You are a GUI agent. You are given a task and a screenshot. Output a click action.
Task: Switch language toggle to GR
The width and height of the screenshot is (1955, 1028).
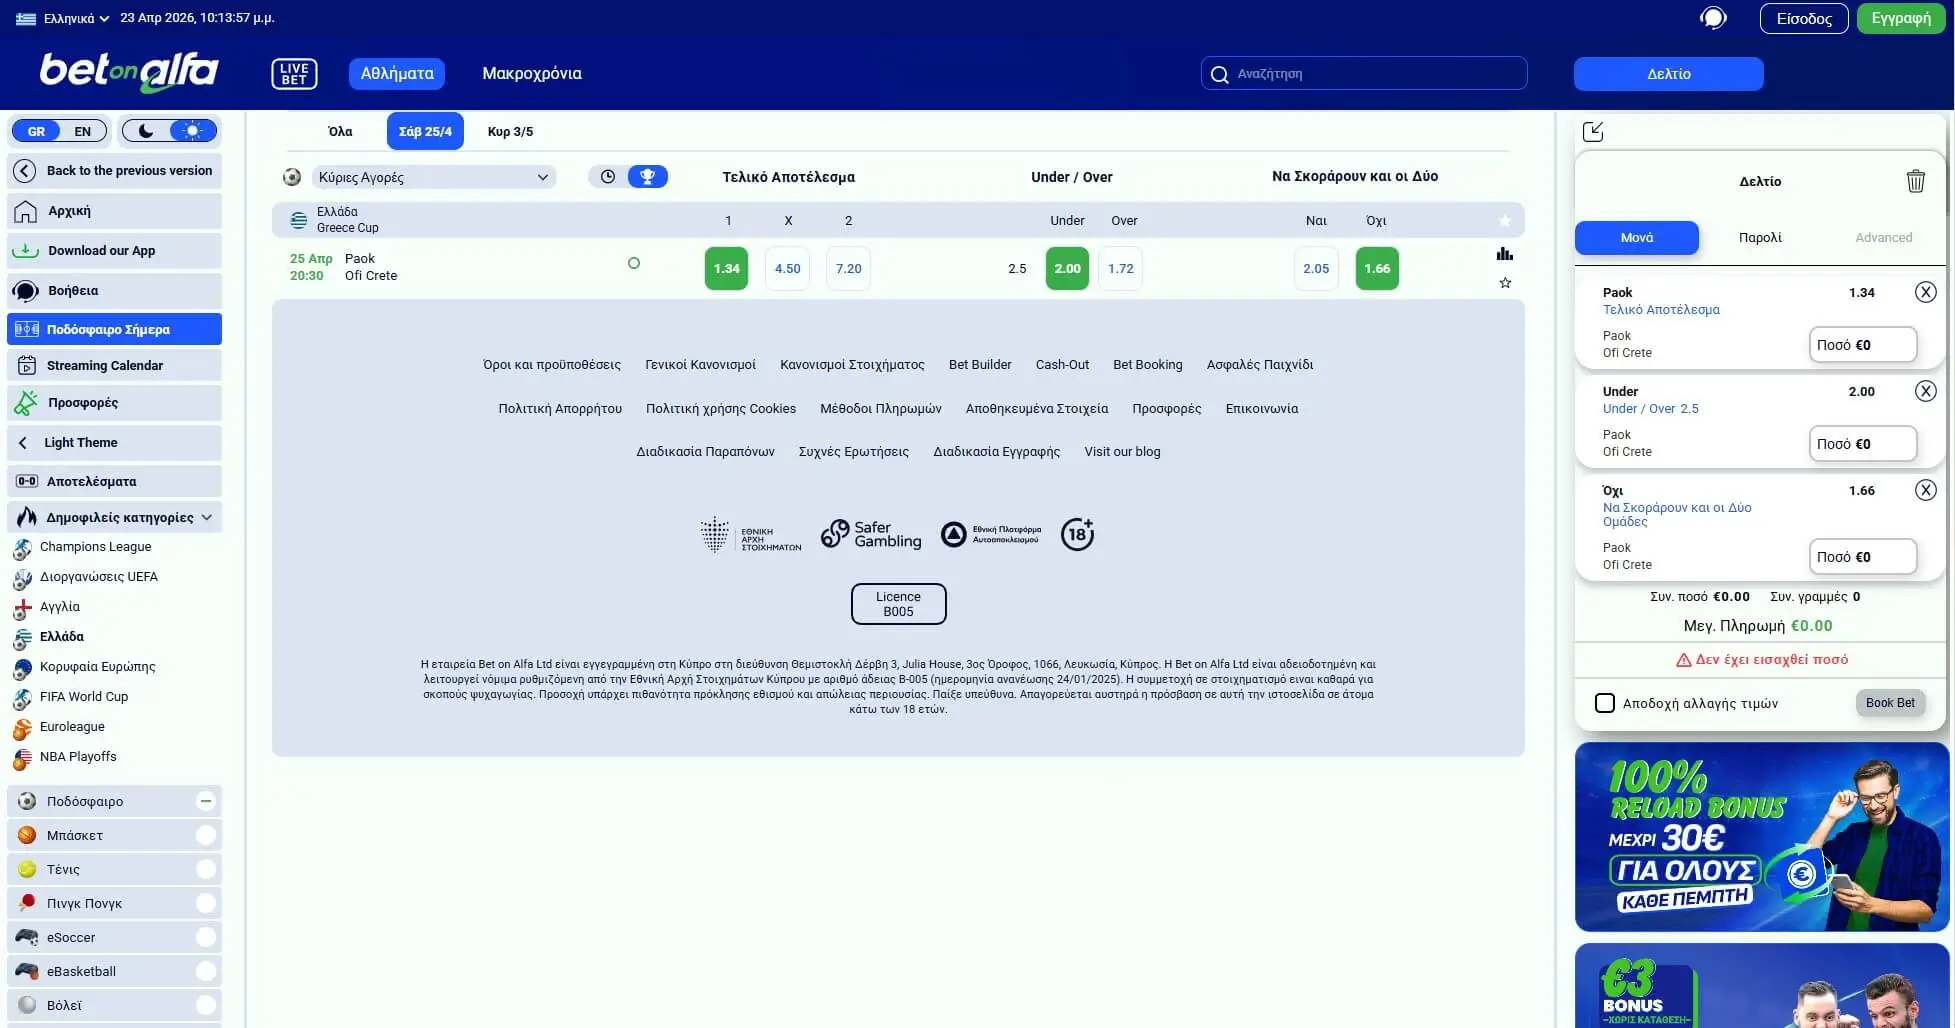(x=36, y=131)
